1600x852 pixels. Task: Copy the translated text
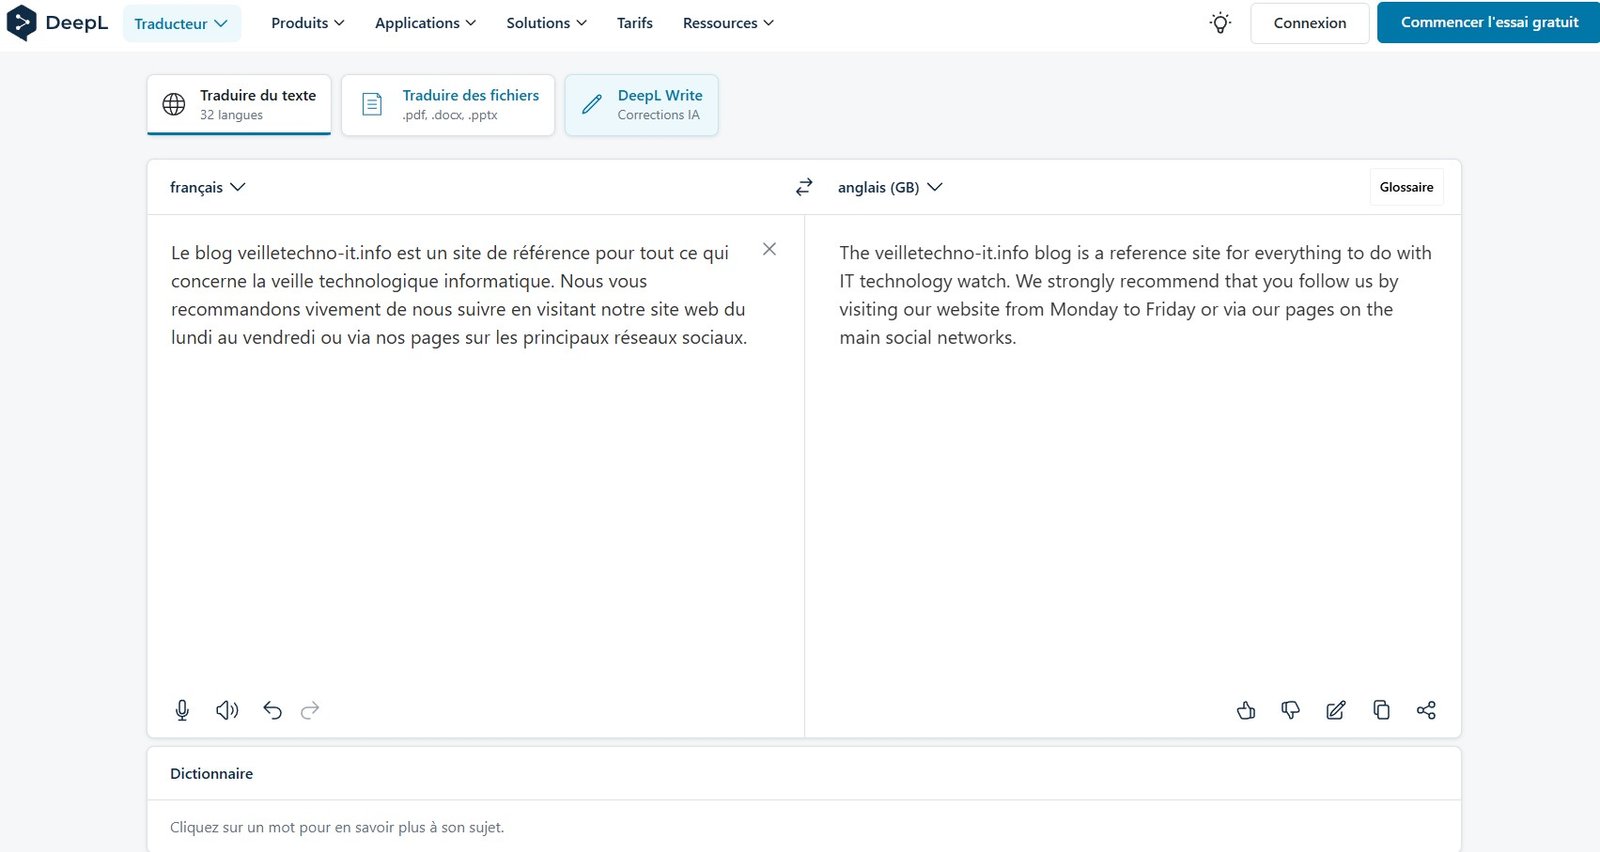coord(1381,710)
